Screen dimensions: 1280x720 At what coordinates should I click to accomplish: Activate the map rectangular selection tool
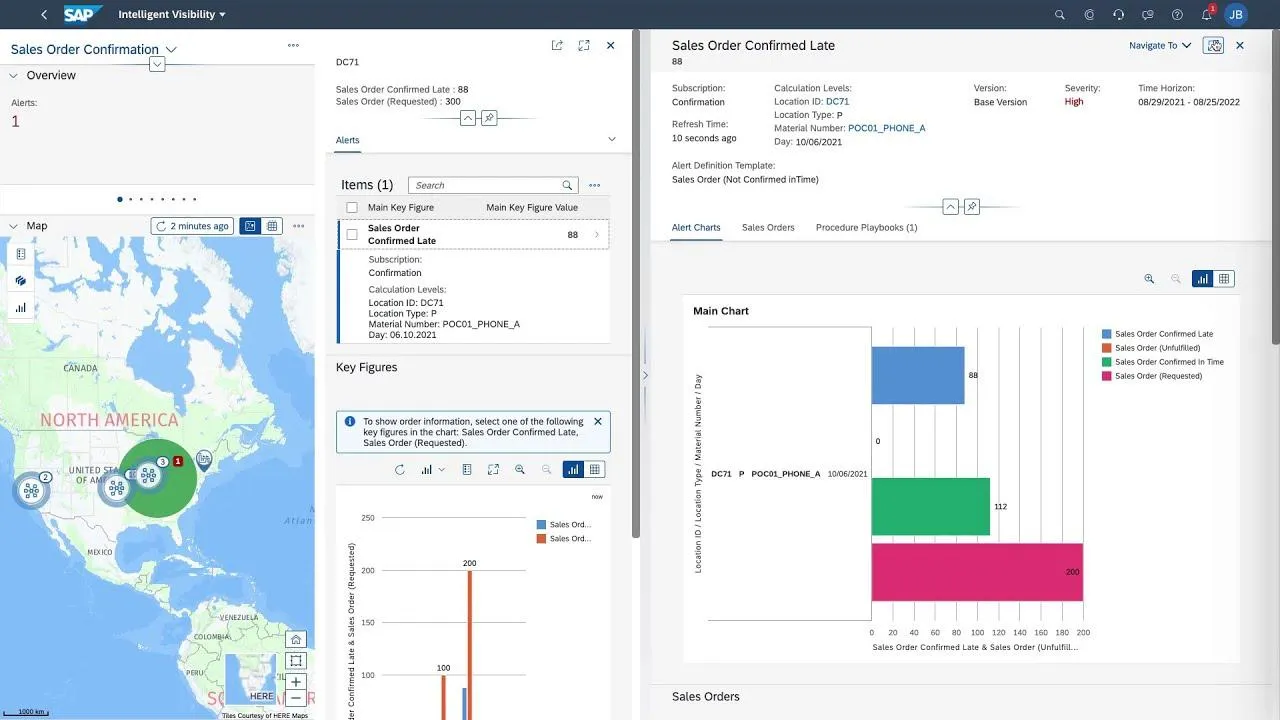point(295,661)
